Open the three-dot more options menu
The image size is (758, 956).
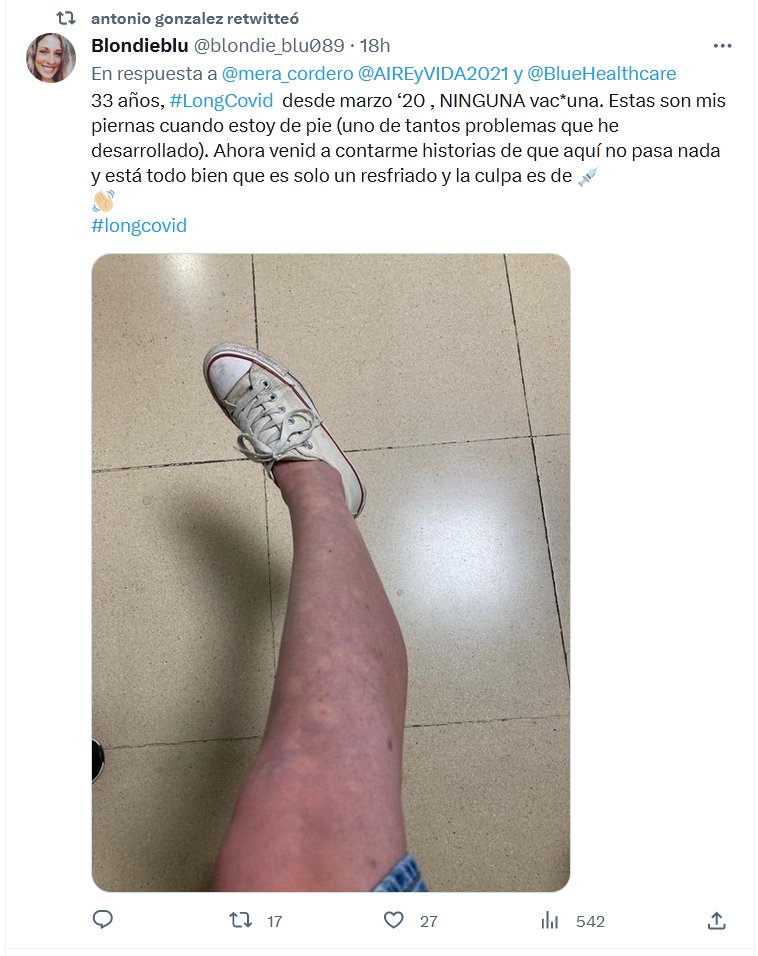[x=722, y=46]
